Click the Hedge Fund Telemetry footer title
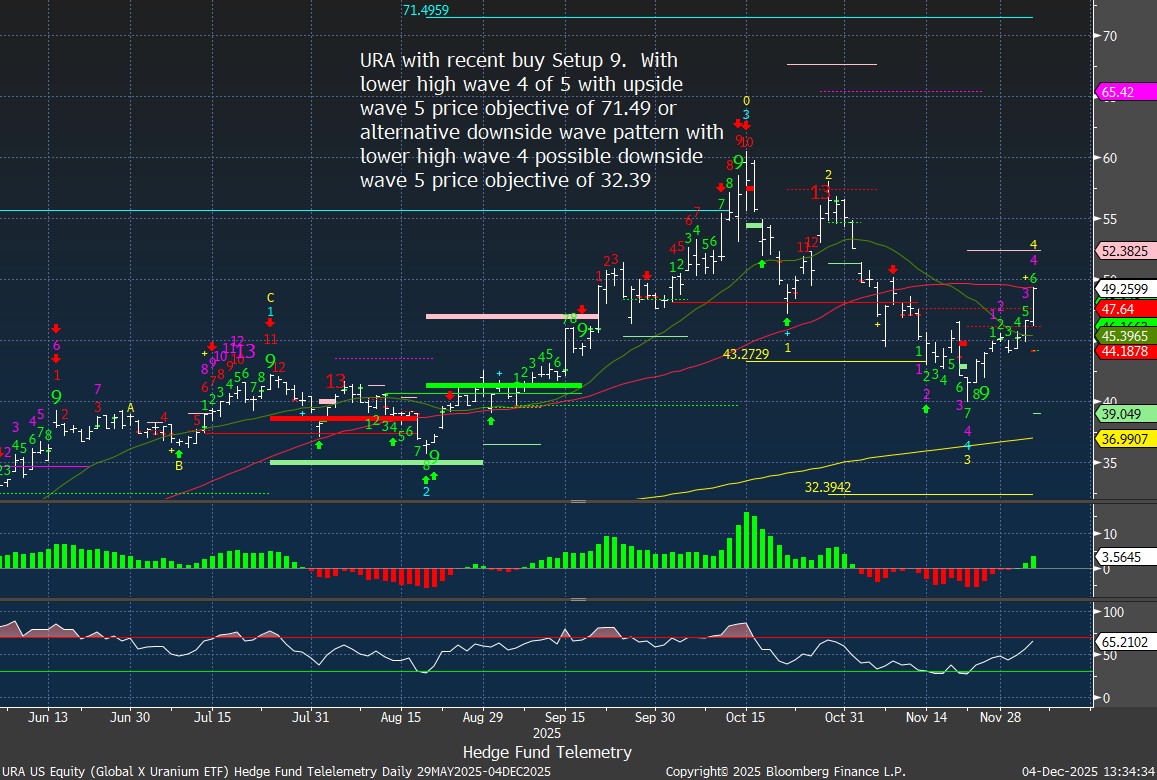The height and width of the screenshot is (780, 1157). pos(547,751)
